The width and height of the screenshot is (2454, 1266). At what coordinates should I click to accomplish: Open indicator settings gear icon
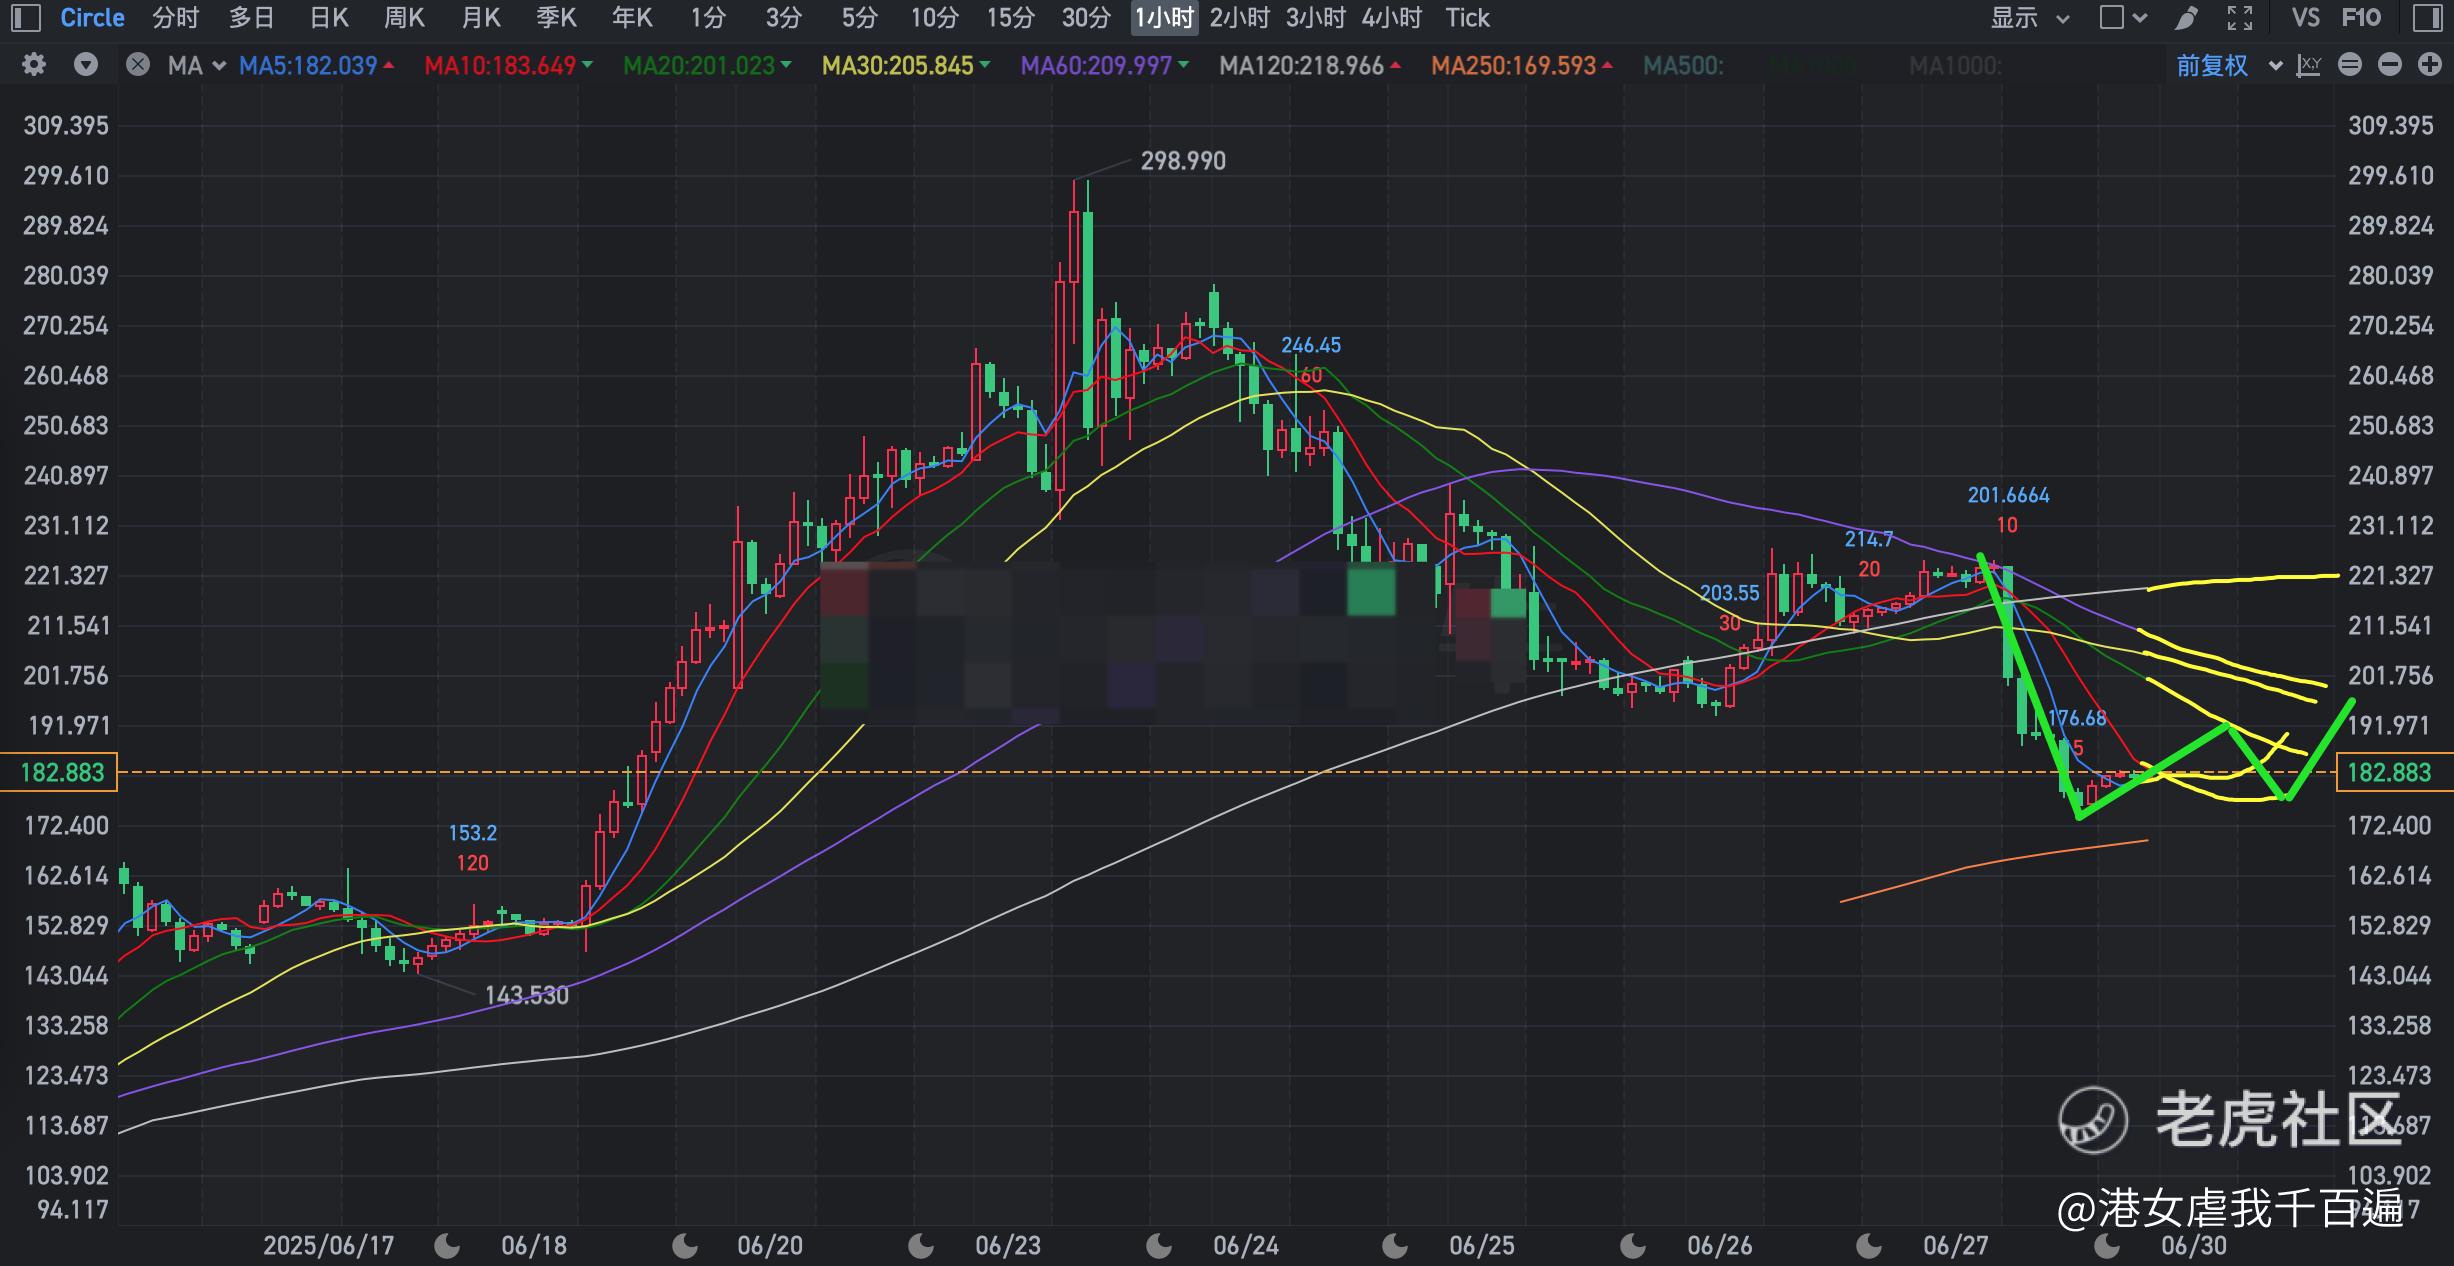click(x=34, y=65)
